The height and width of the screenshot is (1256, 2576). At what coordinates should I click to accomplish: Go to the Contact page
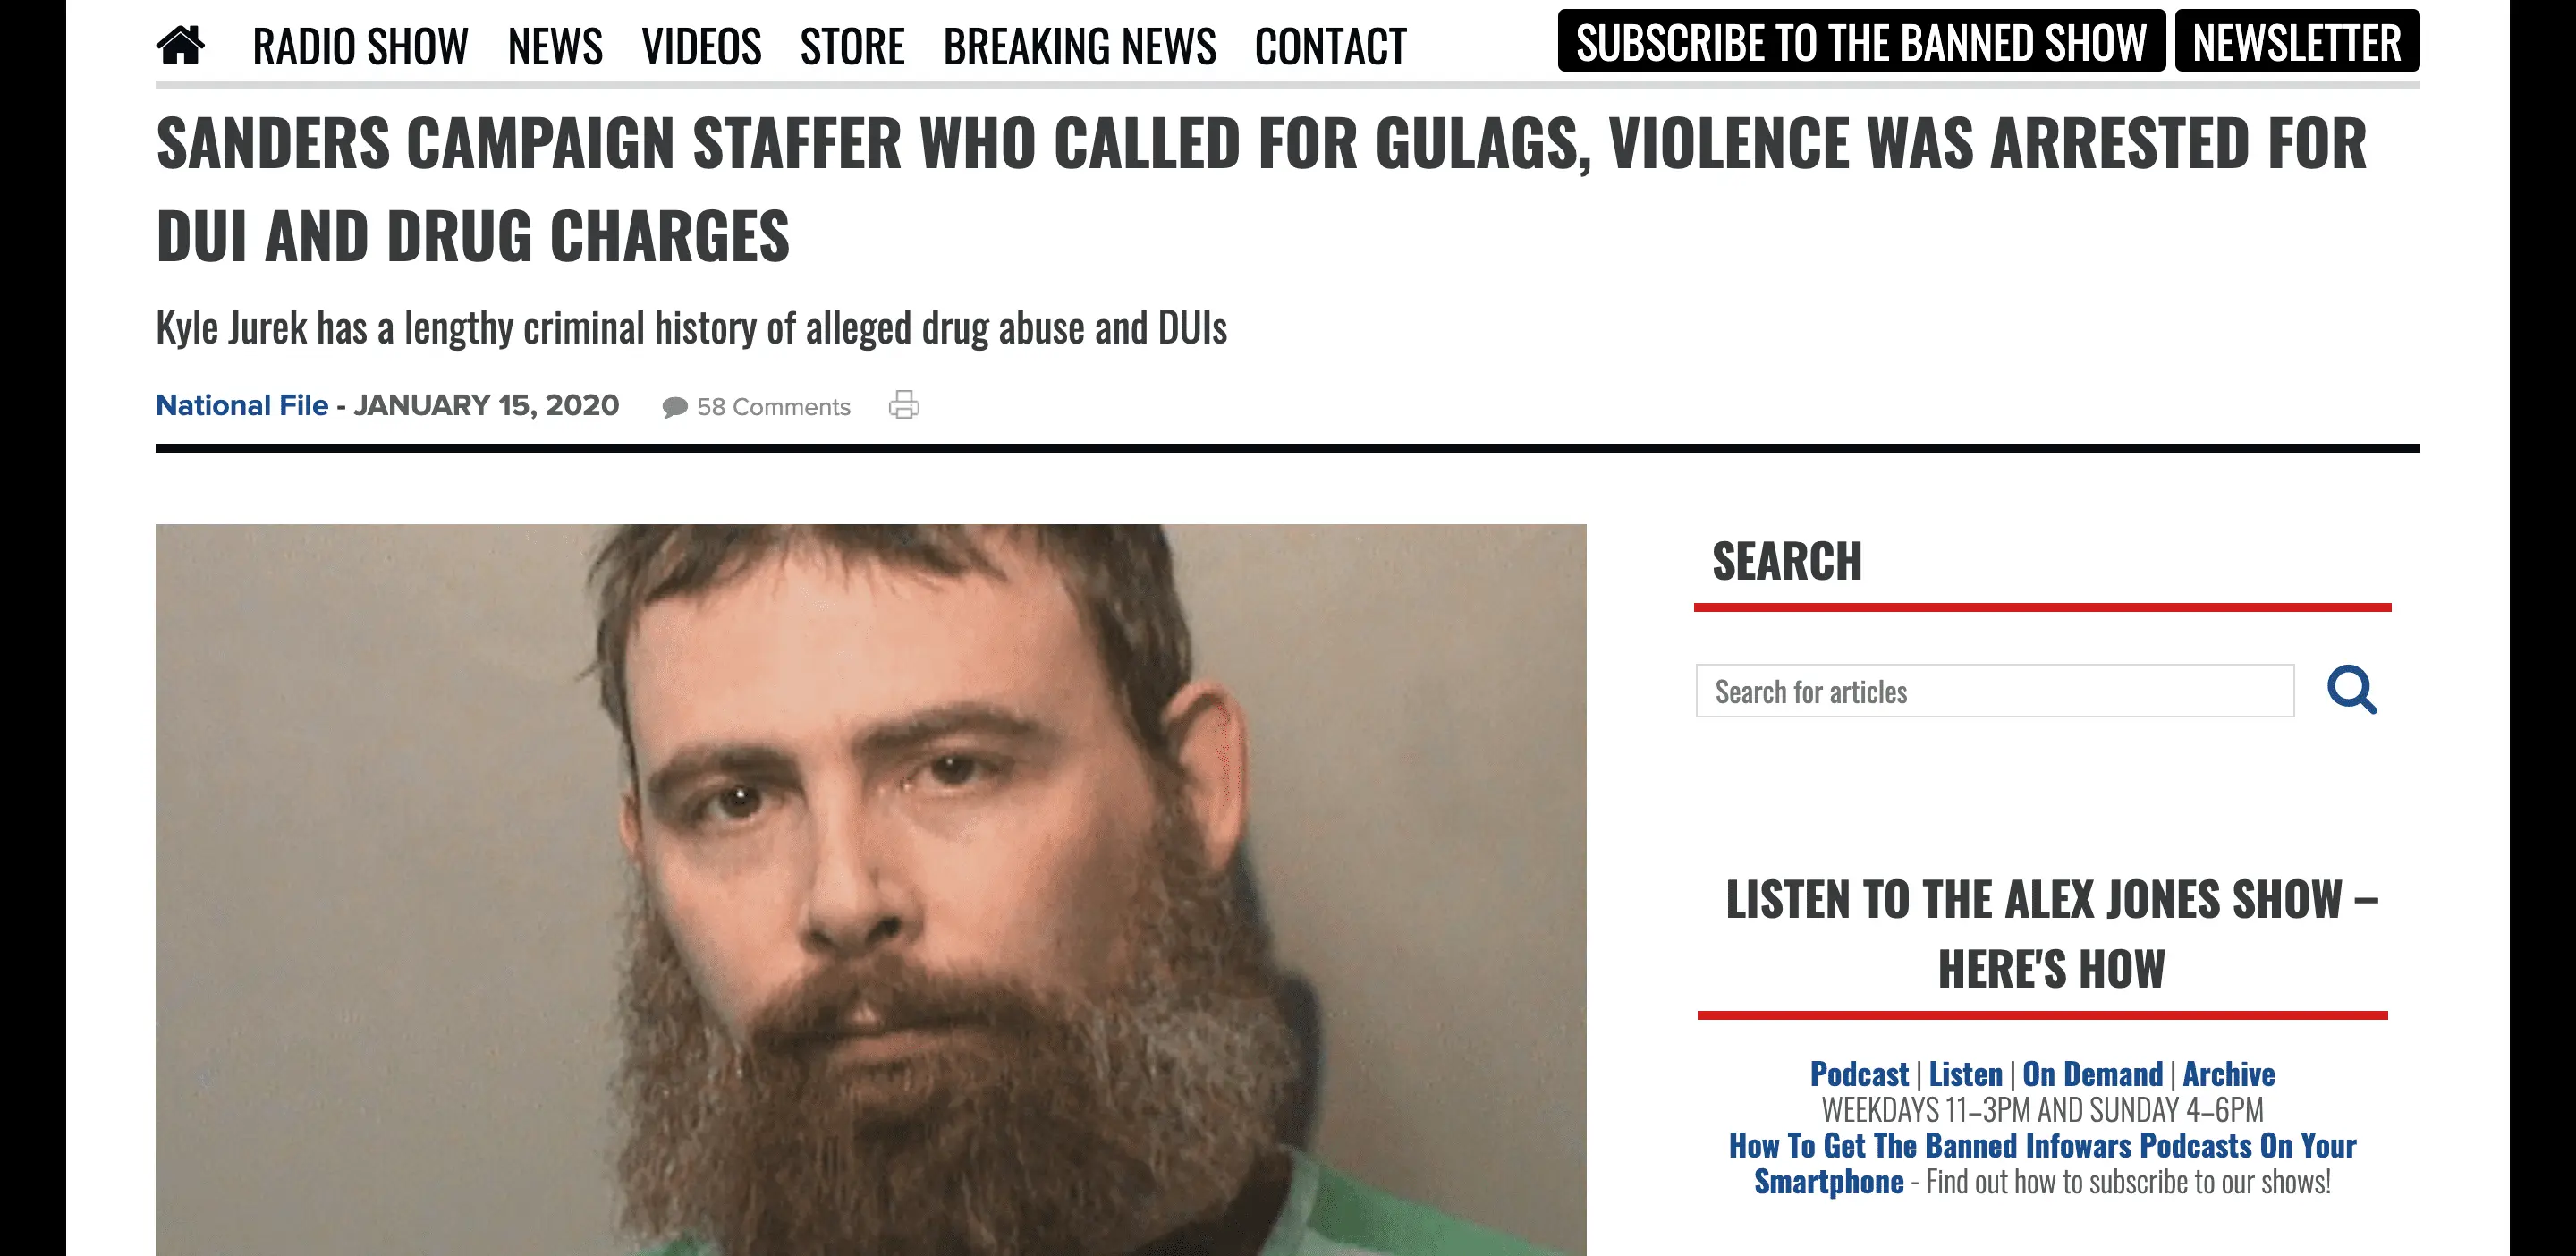tap(1331, 46)
